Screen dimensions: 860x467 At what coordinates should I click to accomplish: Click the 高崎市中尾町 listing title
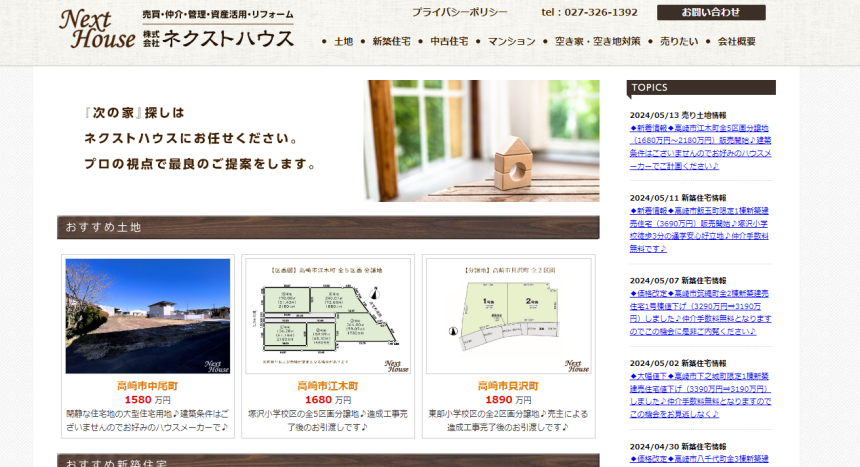(x=147, y=385)
